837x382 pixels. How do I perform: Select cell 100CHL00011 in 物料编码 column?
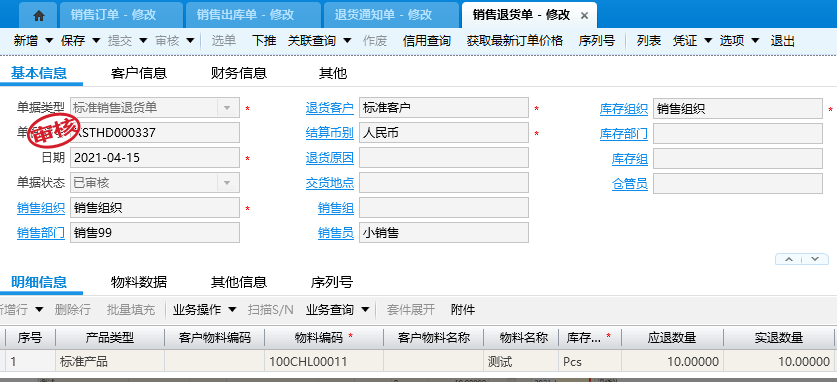coord(324,362)
